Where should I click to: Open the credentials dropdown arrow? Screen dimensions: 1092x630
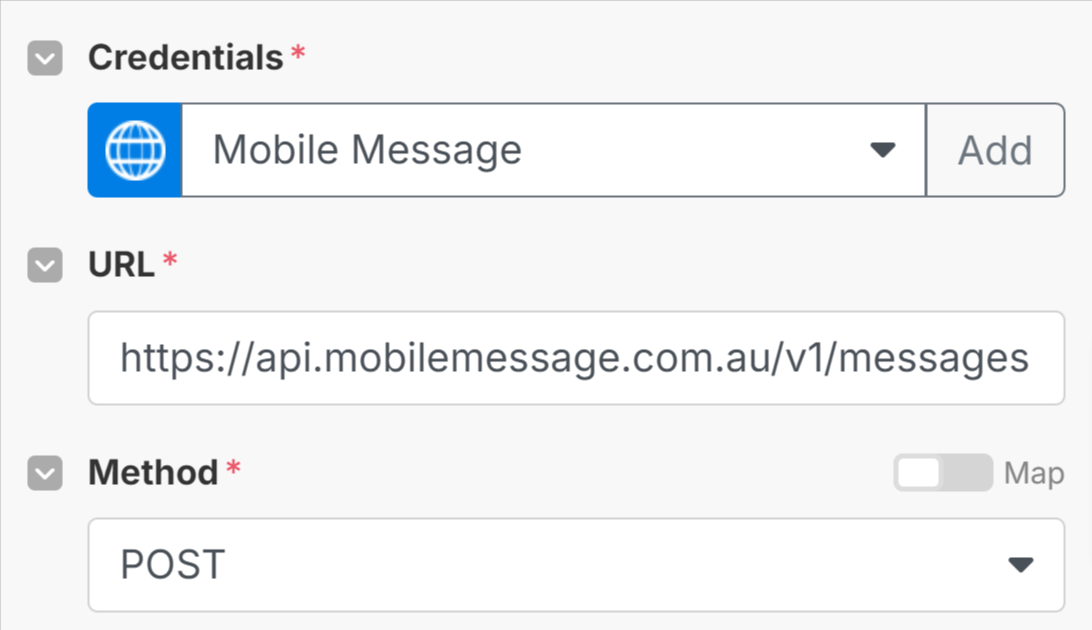point(882,150)
